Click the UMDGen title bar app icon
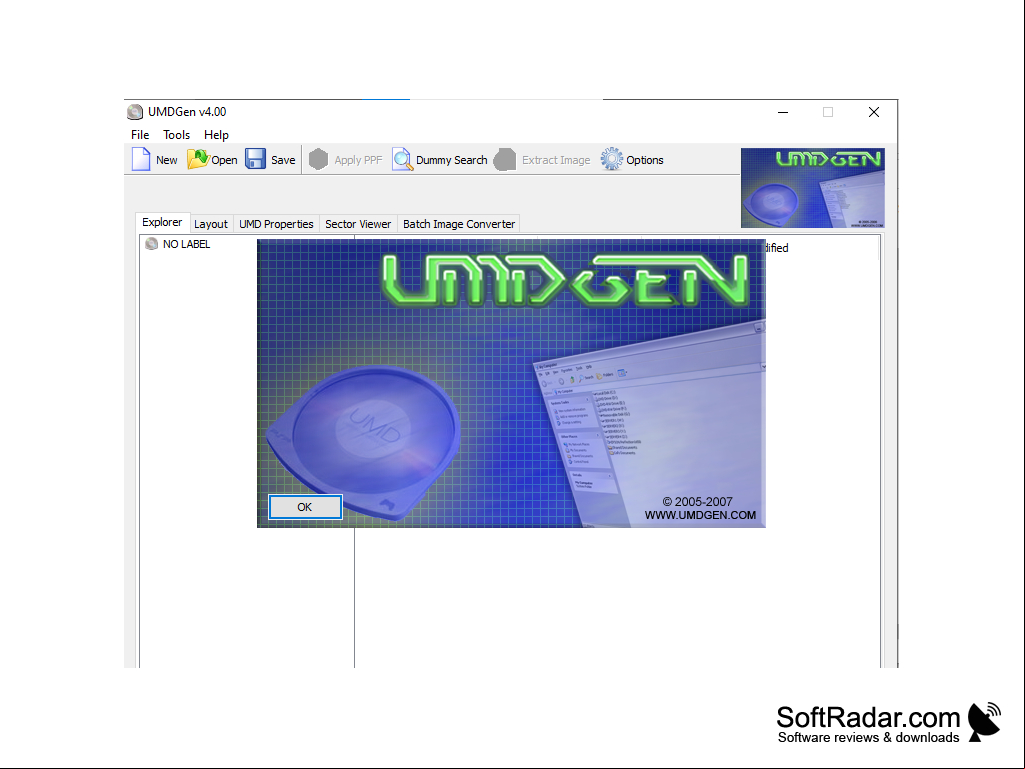The image size is (1025, 769). [135, 112]
